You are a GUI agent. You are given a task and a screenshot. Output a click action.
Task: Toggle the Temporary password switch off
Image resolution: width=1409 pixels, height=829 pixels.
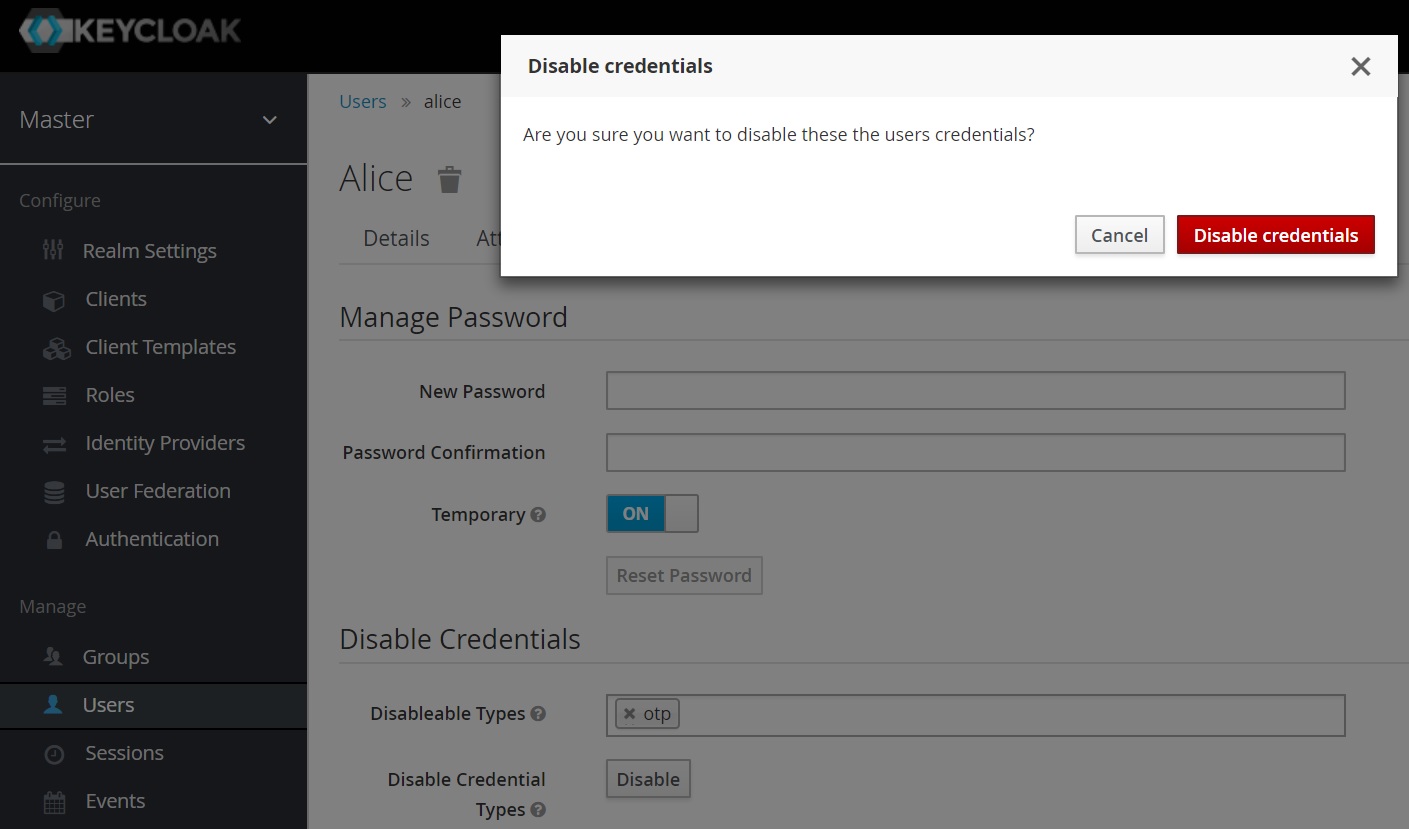click(x=652, y=514)
